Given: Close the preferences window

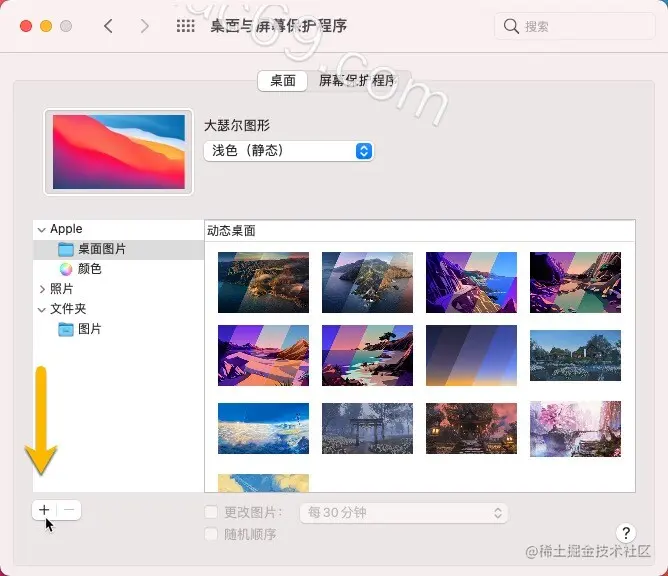Looking at the screenshot, I should (26, 26).
